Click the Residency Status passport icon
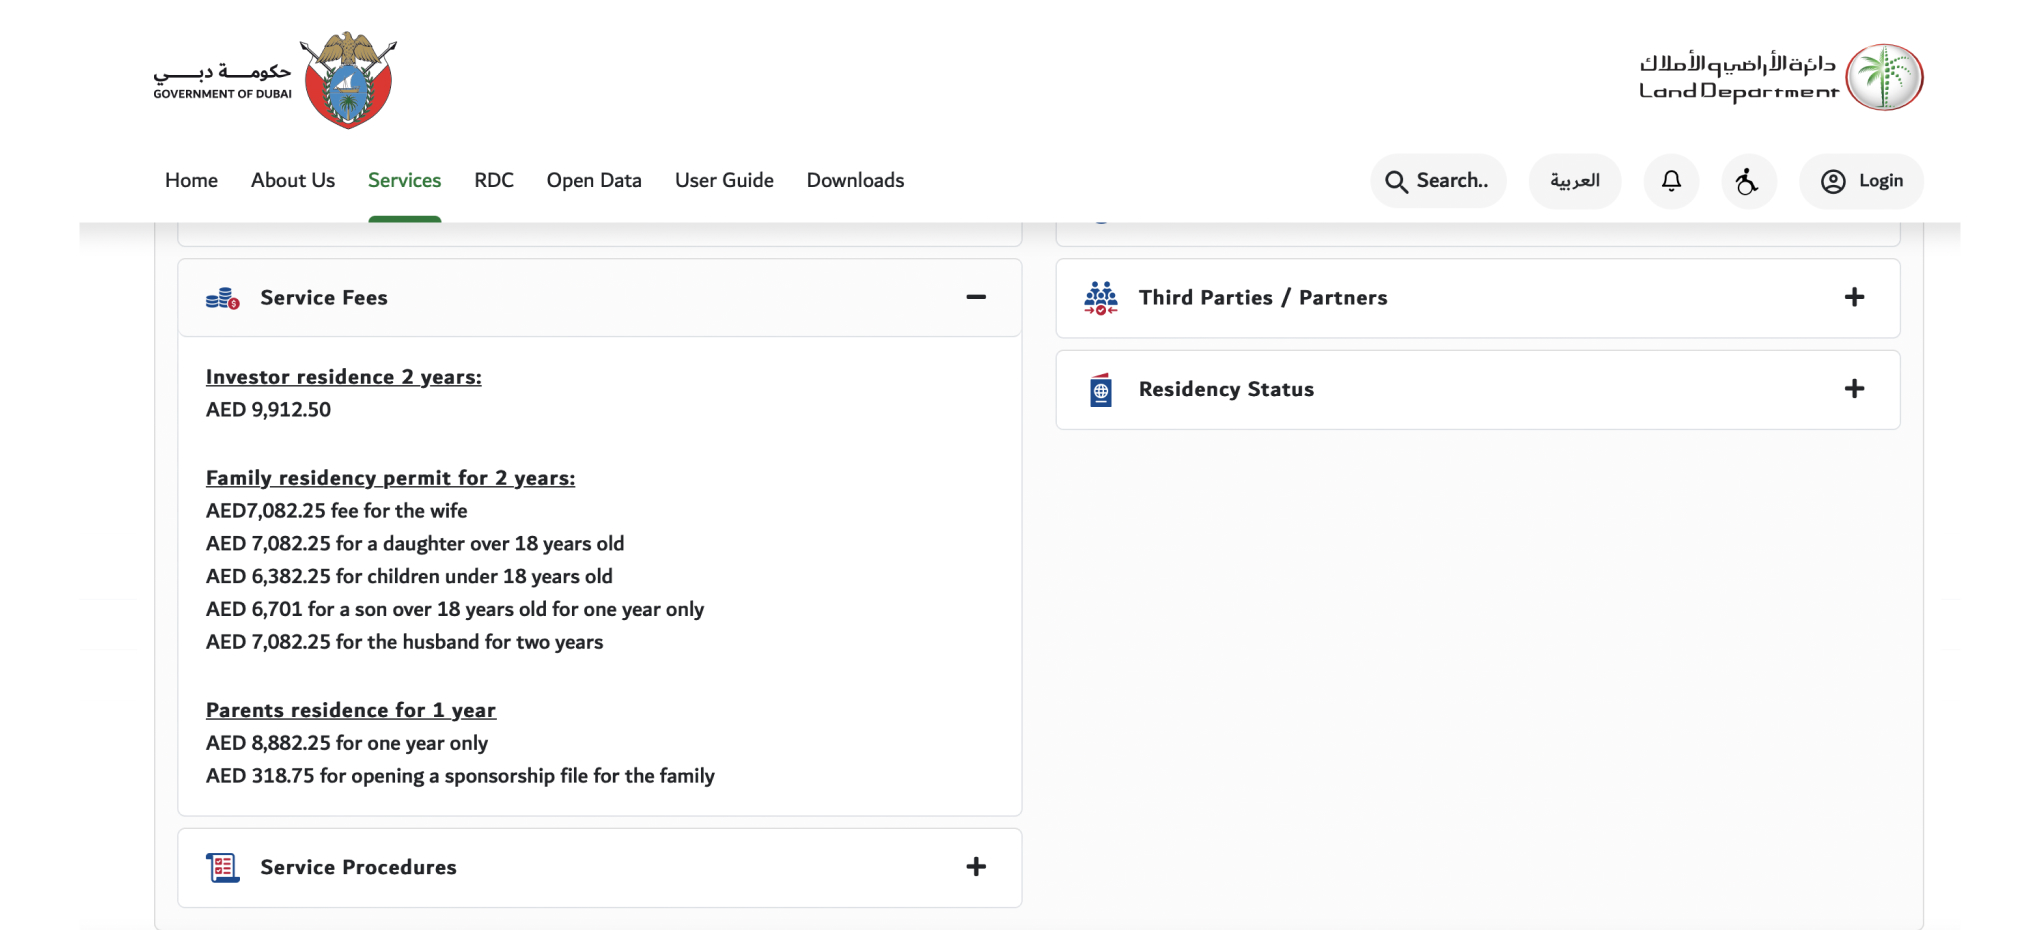This screenshot has width=2040, height=930. pos(1101,390)
